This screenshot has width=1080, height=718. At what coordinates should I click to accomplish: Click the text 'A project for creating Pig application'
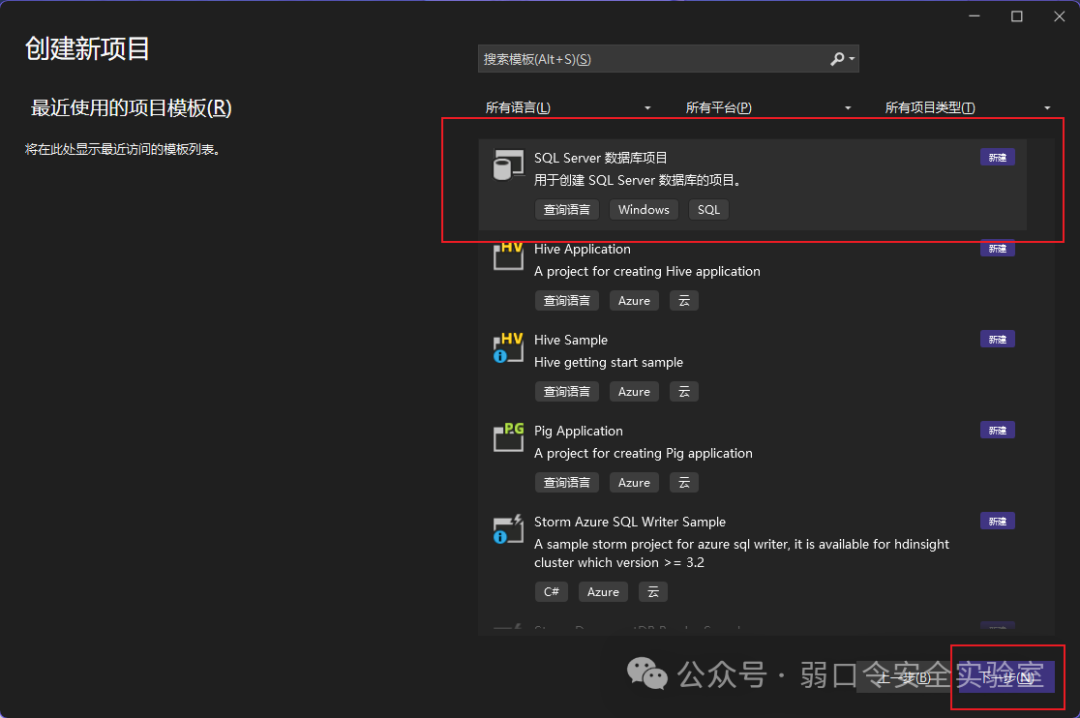[643, 453]
